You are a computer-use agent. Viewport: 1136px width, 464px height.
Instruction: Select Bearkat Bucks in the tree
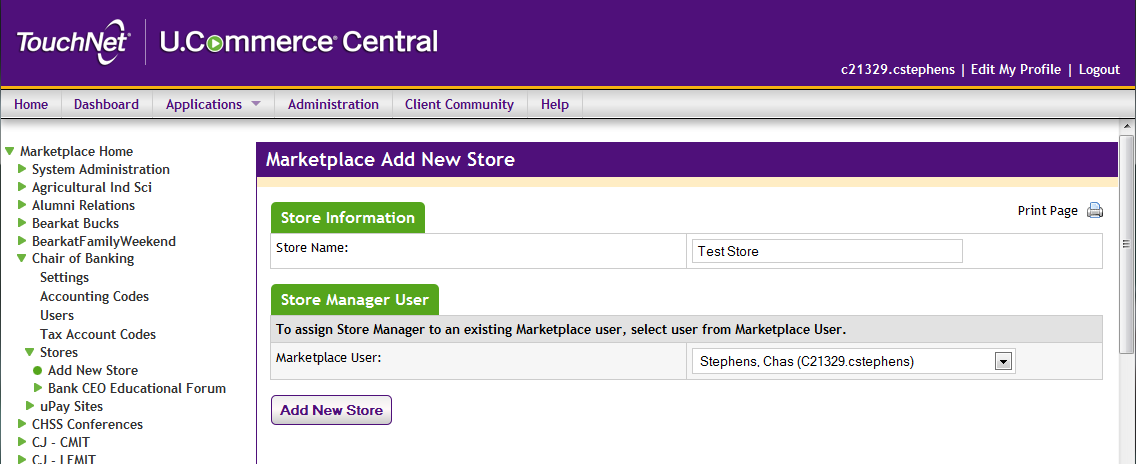click(x=75, y=223)
